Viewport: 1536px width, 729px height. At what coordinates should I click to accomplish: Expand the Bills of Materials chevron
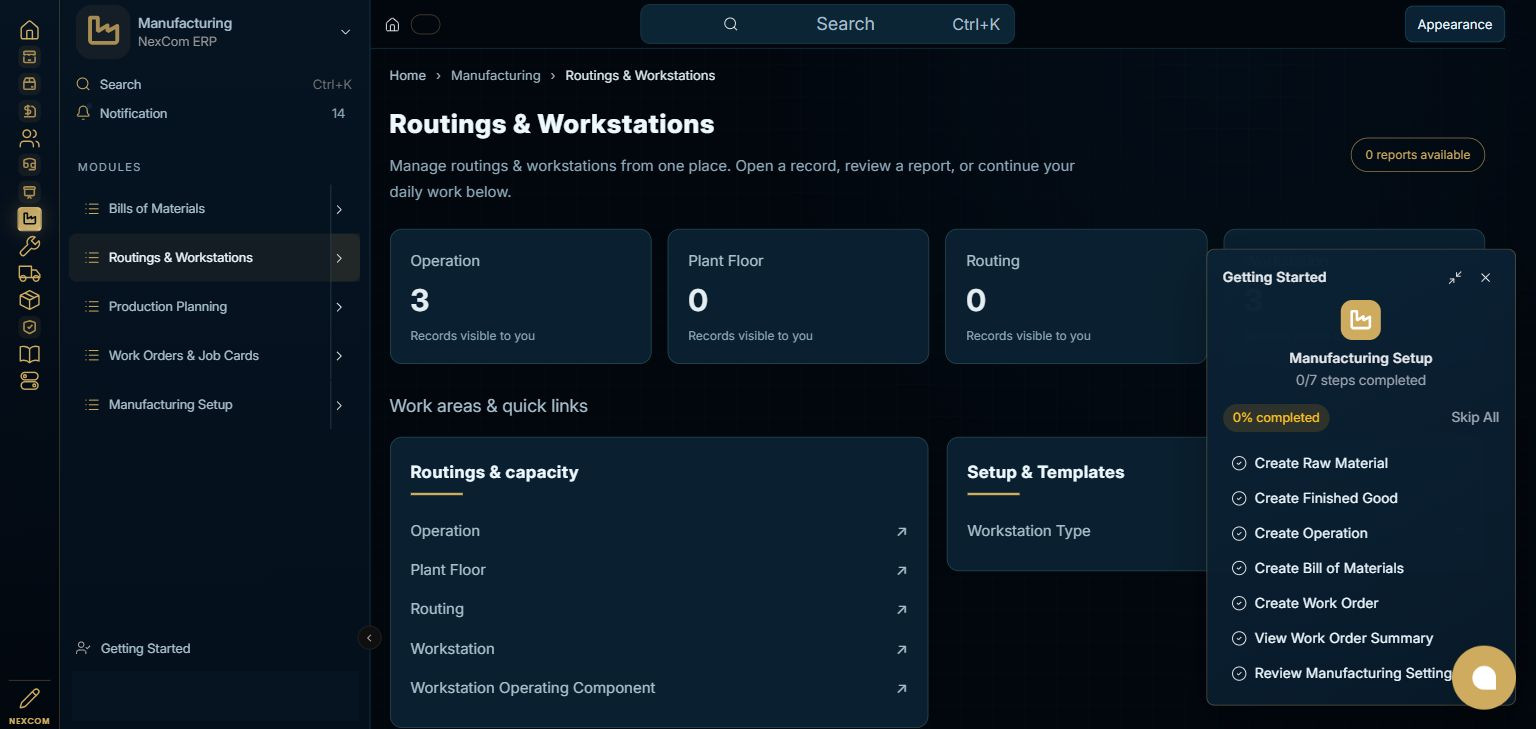click(x=339, y=209)
